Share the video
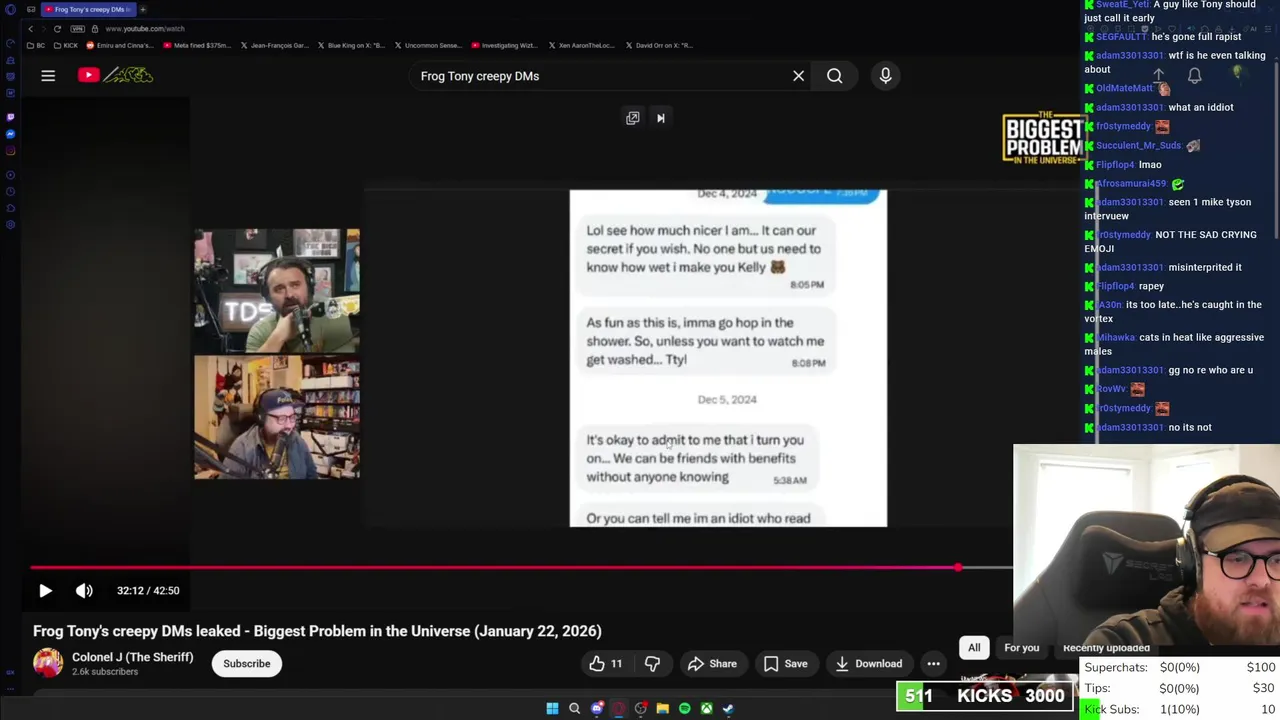This screenshot has width=1280, height=720. (712, 664)
